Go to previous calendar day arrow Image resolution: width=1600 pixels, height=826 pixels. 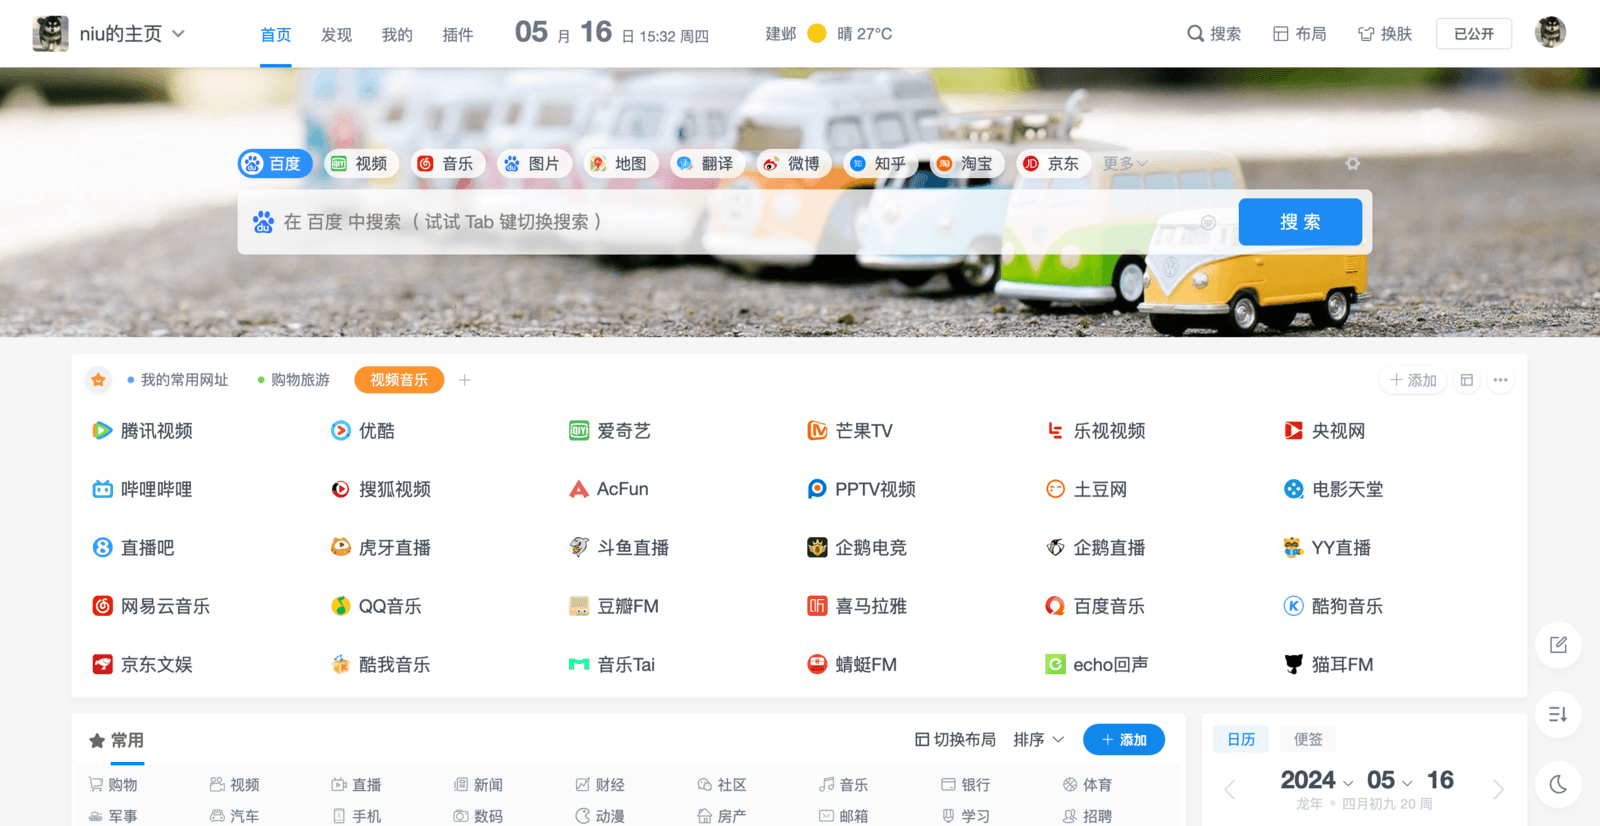tap(1230, 790)
